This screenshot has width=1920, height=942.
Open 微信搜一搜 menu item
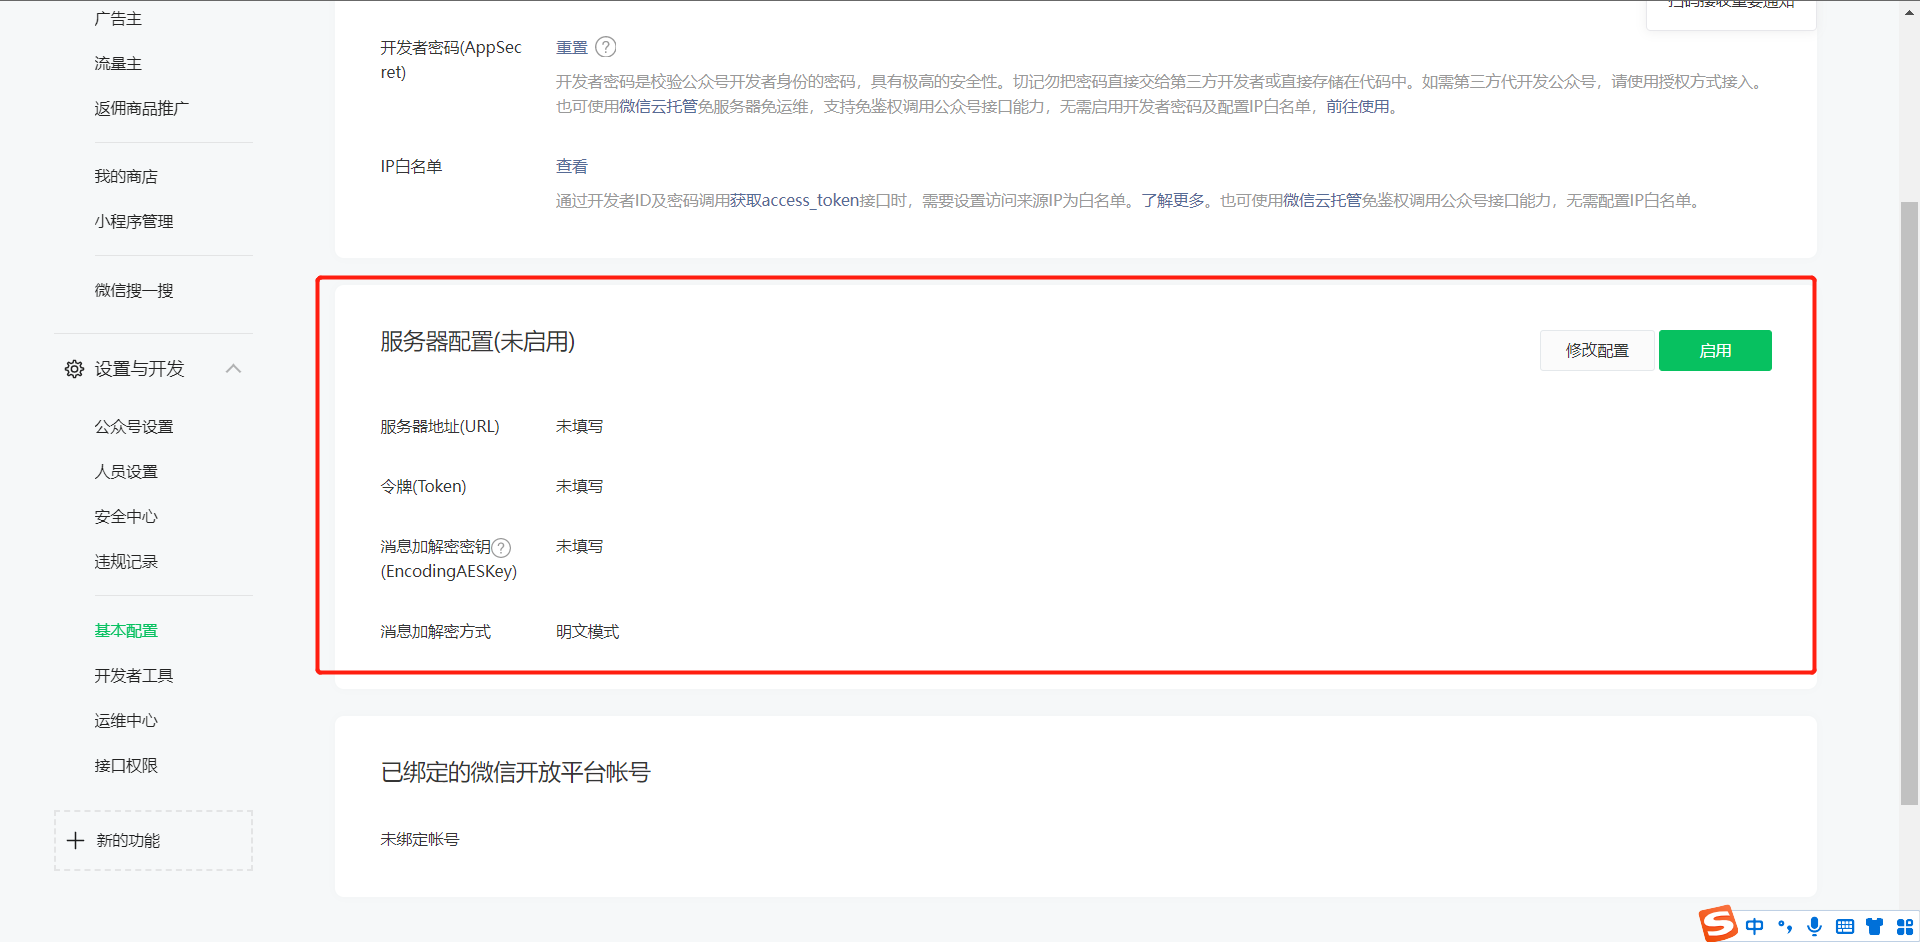pyautogui.click(x=134, y=291)
